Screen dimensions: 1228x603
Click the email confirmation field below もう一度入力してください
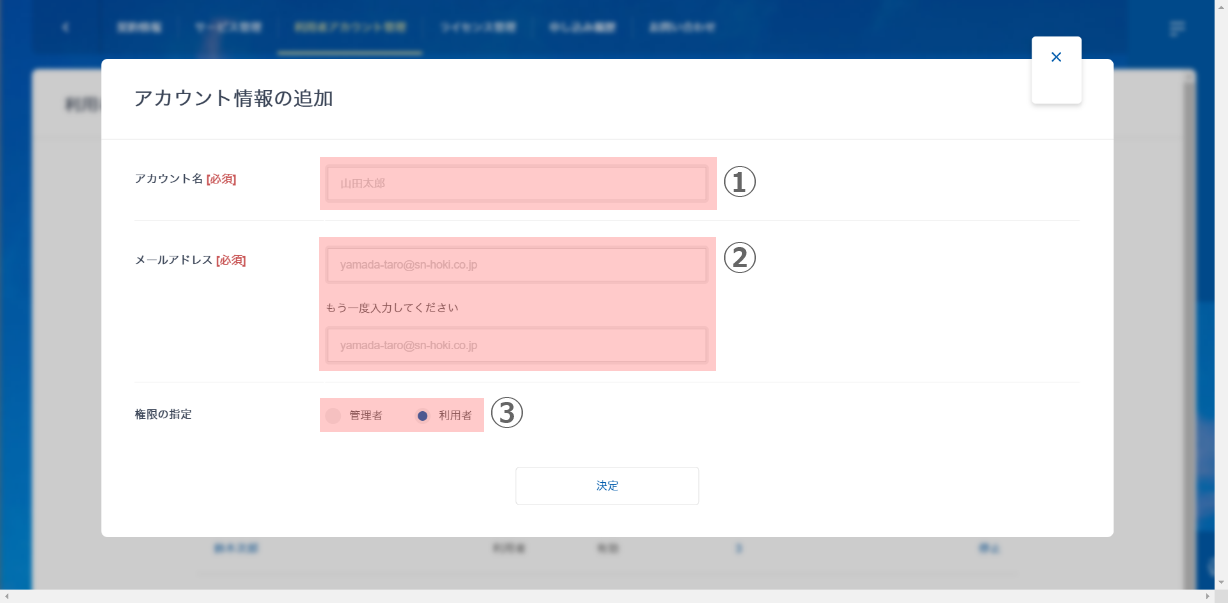[517, 345]
